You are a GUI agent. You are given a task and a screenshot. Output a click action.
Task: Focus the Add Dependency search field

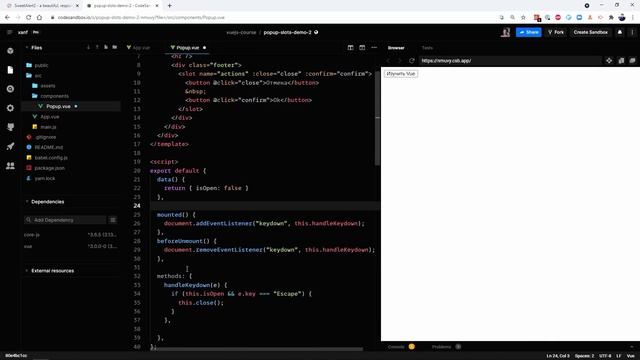64,220
